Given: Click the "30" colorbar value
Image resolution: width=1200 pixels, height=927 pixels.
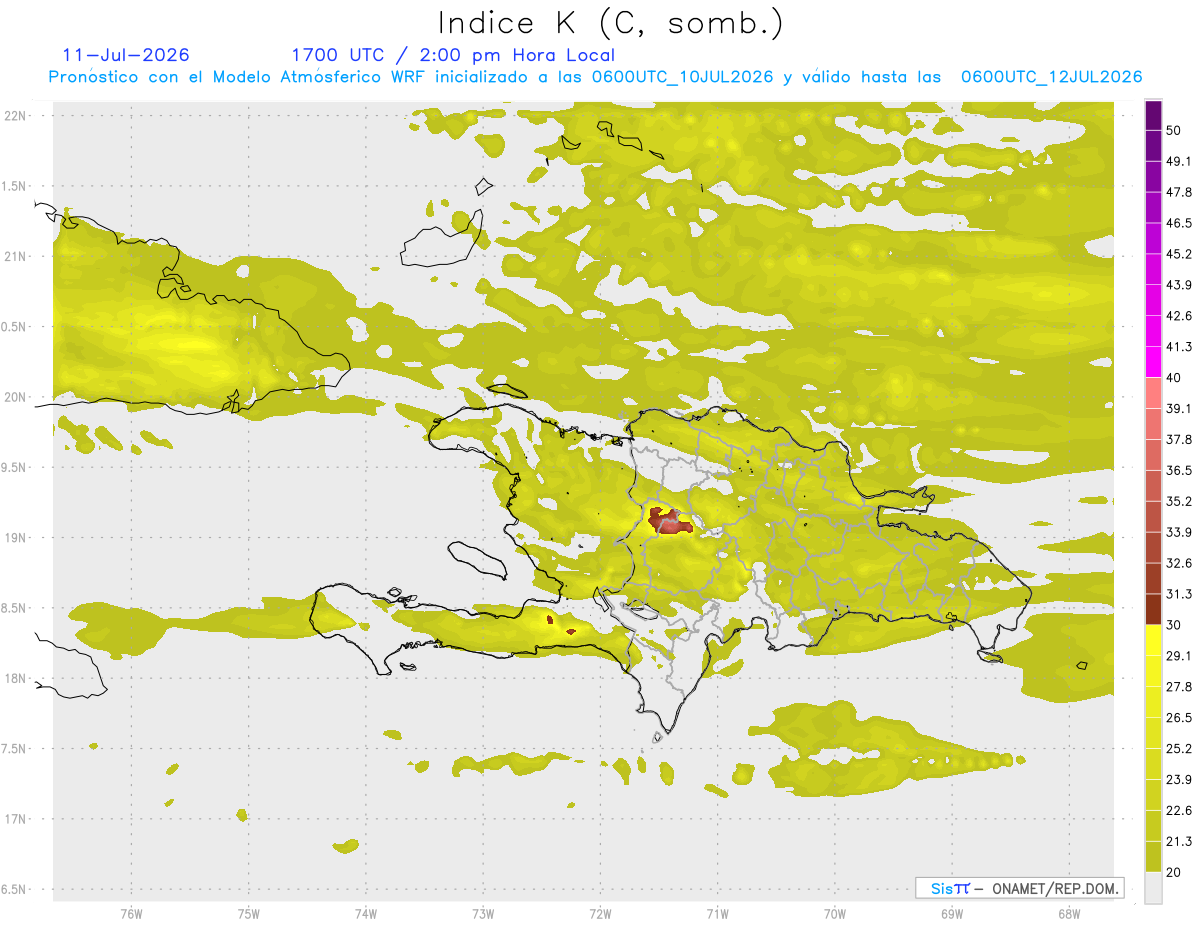Looking at the screenshot, I should click(1175, 625).
